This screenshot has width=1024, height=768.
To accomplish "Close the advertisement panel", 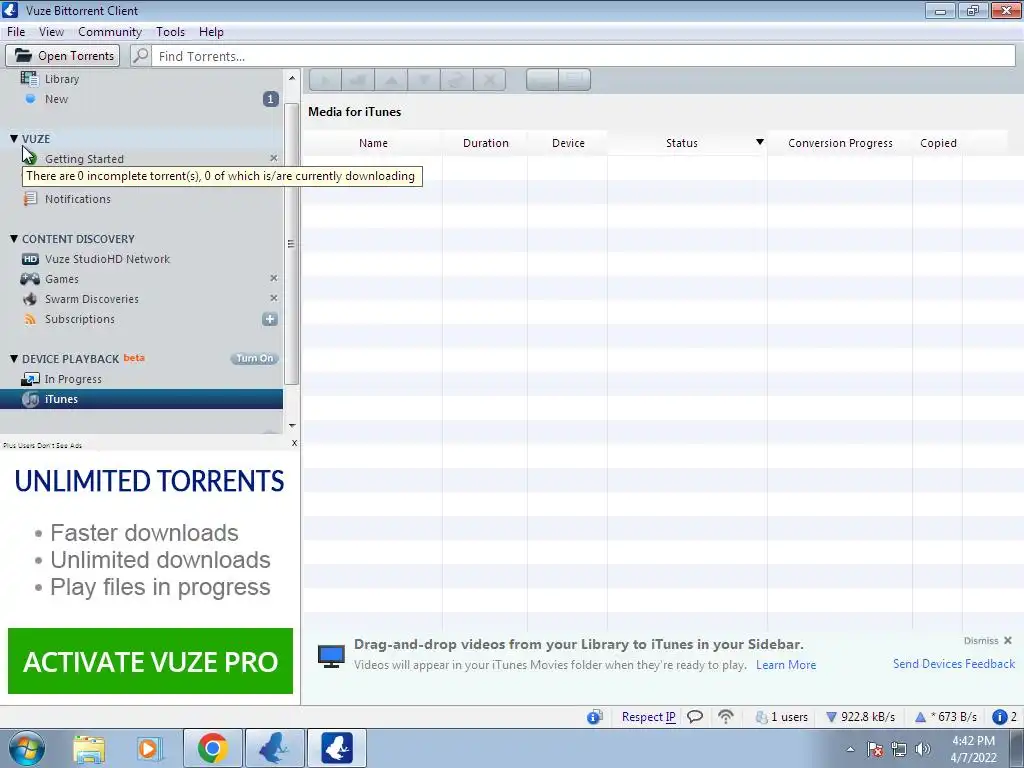I will tap(294, 443).
